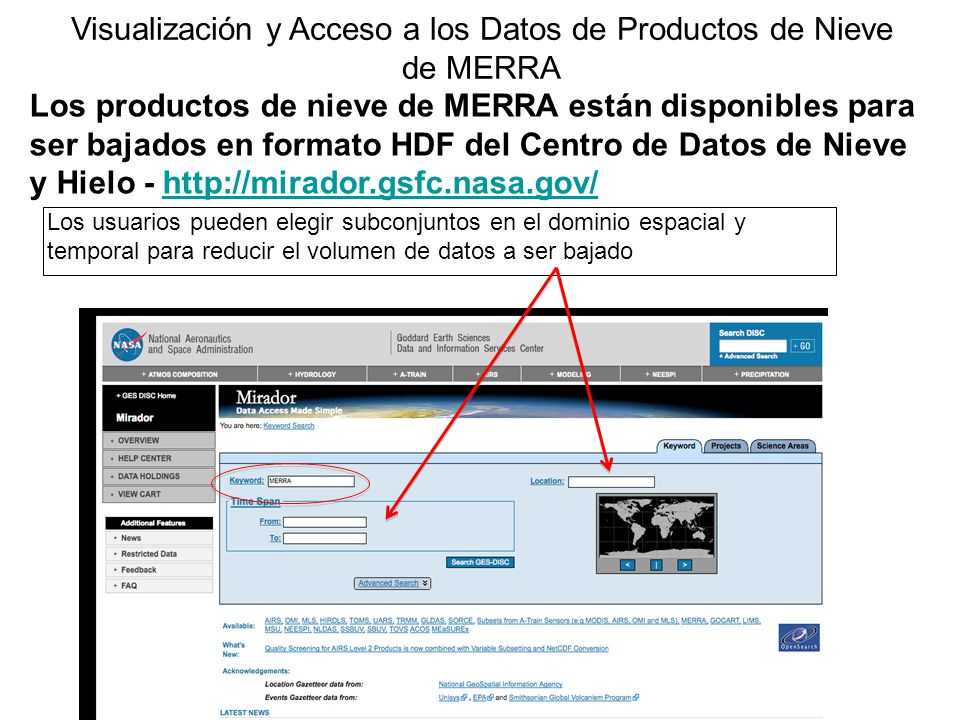Viewport: 960px width, 720px height.
Task: Go to GES DISC Home
Action: click(x=146, y=396)
